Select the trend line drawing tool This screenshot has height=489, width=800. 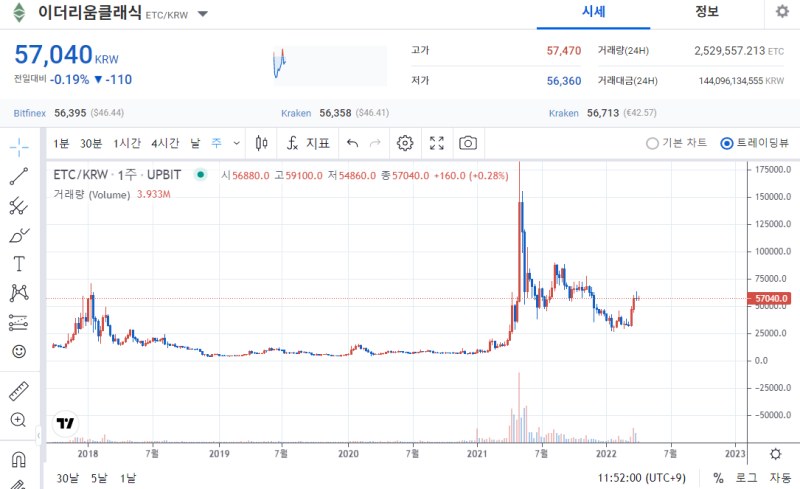pos(19,176)
